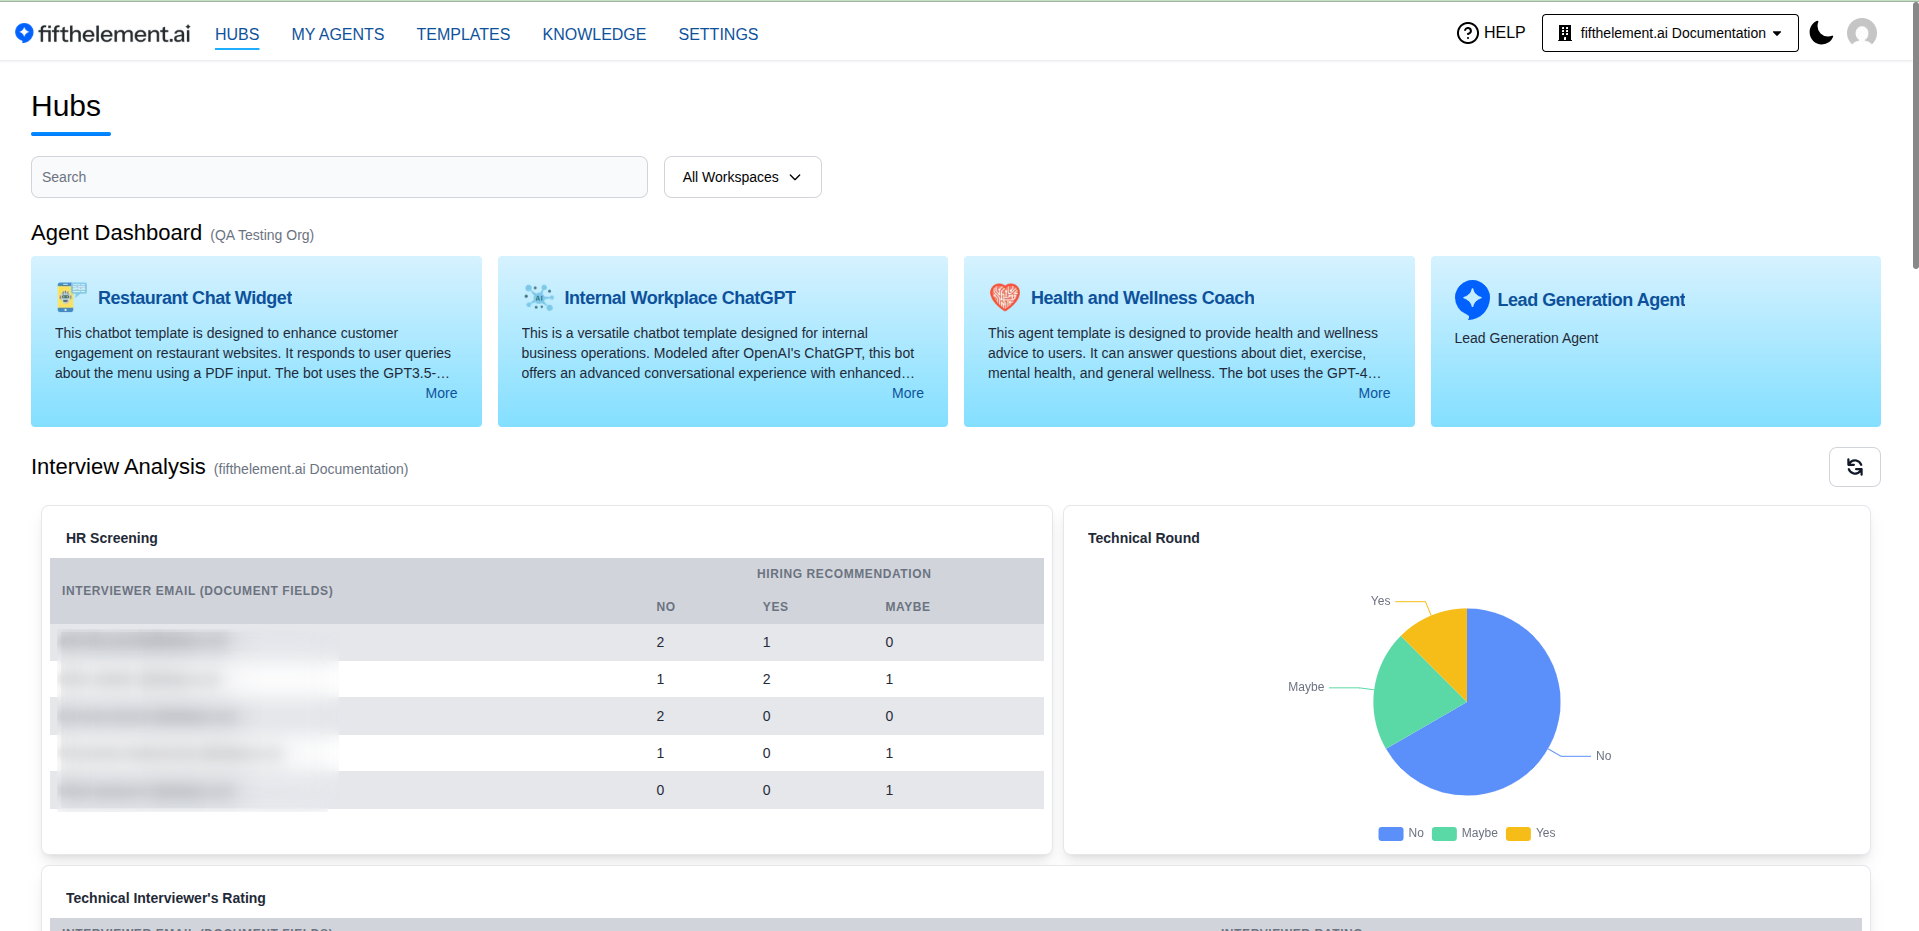
Task: Switch to the HUBS tab
Action: click(237, 34)
